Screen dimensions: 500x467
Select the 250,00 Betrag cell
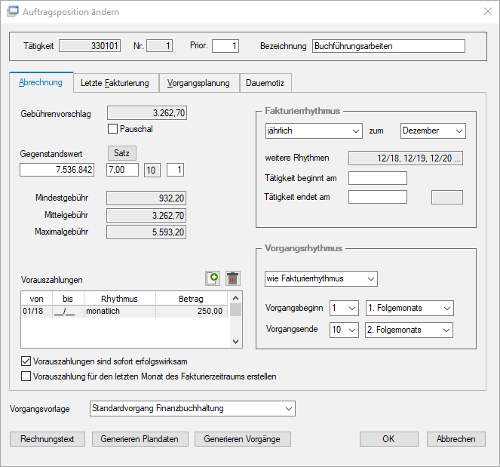point(192,311)
